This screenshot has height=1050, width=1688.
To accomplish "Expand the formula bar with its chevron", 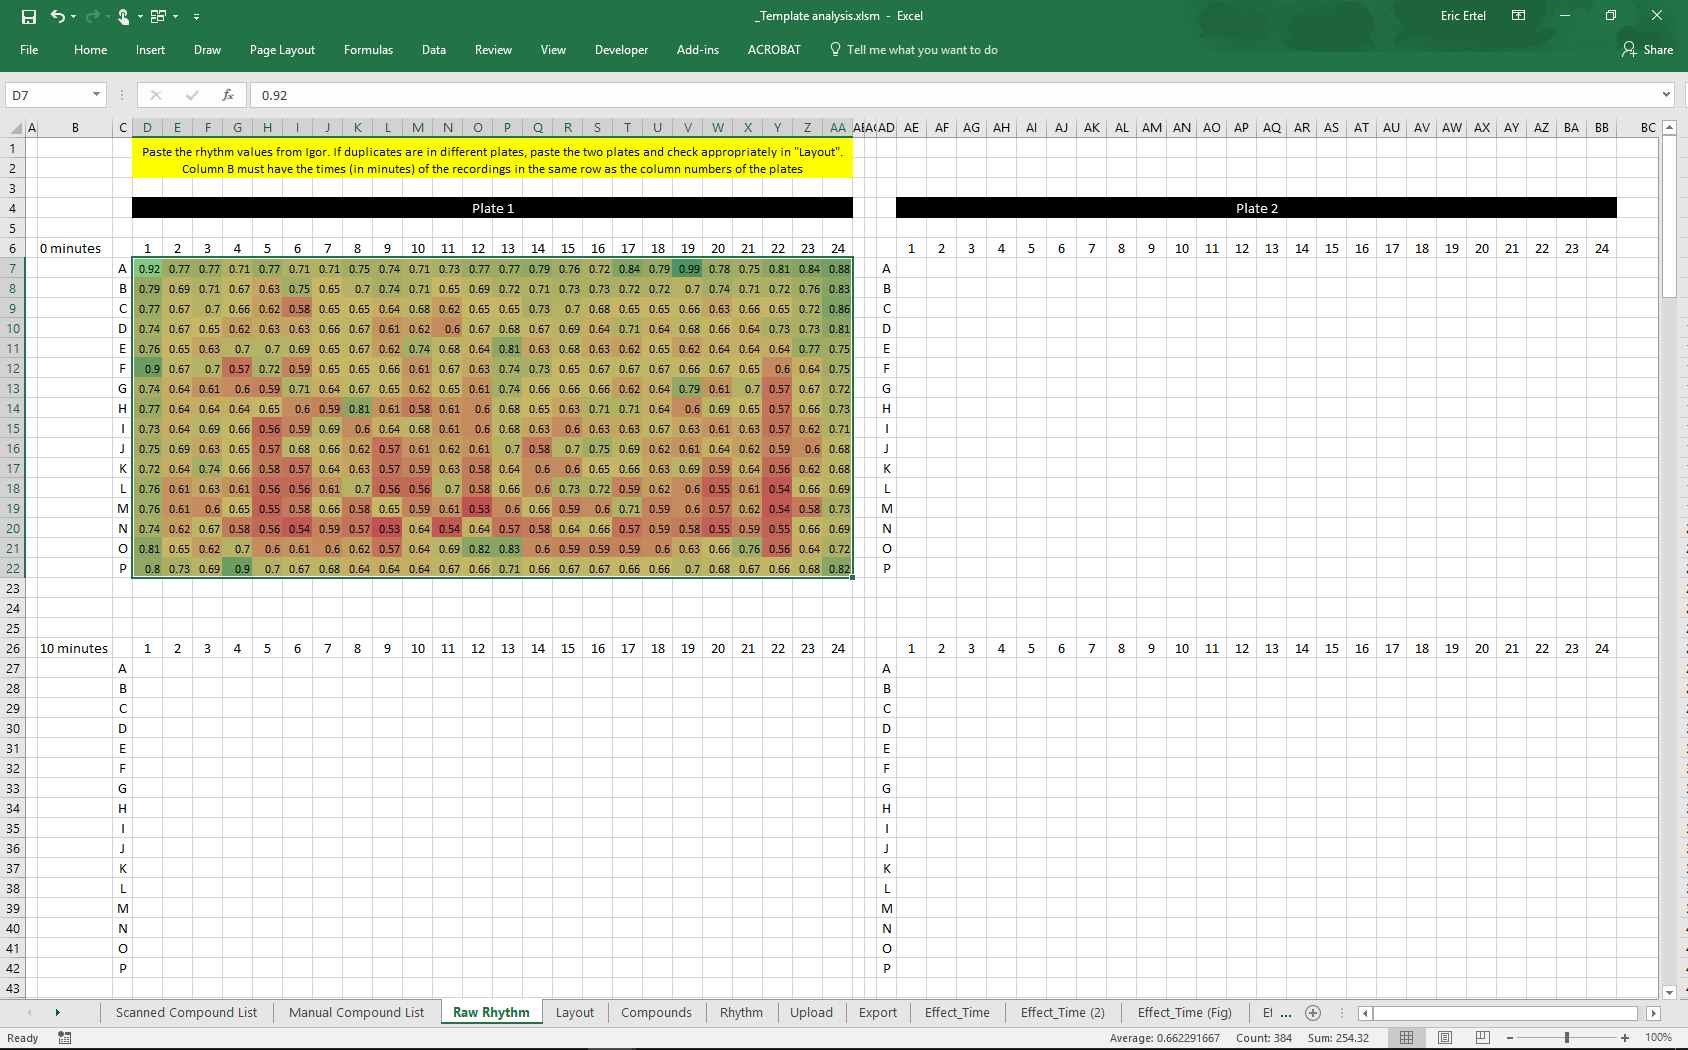I will (1666, 95).
